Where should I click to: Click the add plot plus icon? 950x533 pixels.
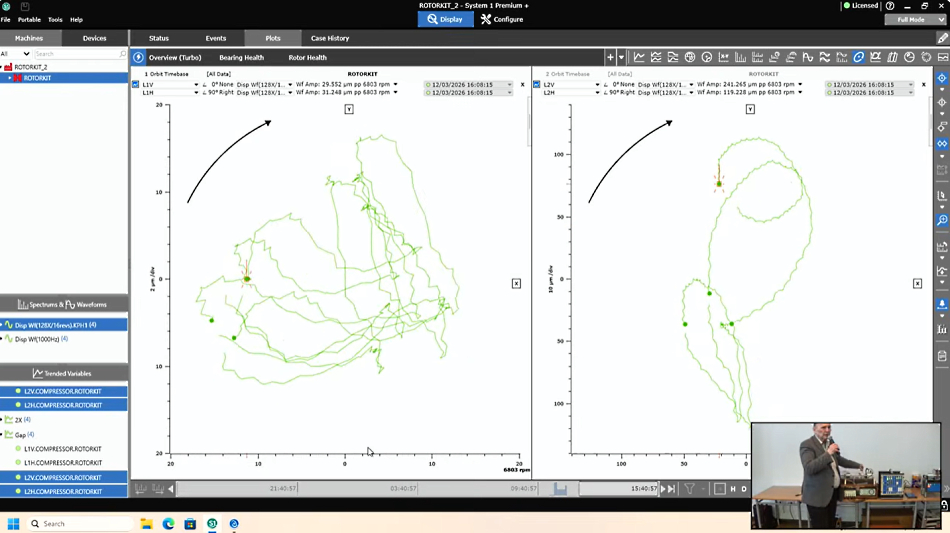point(610,58)
